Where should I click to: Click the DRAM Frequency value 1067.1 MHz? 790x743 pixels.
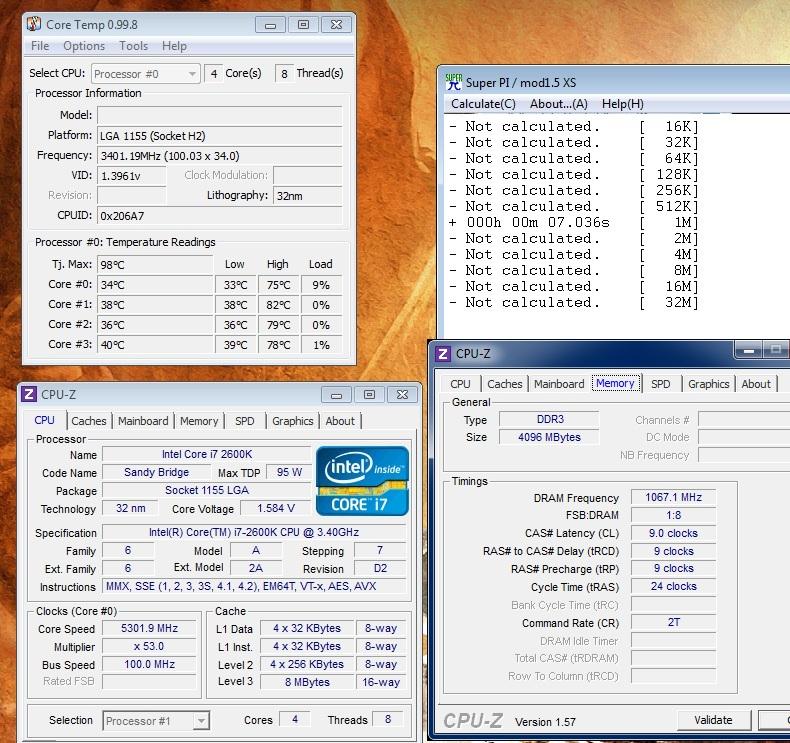coord(674,497)
